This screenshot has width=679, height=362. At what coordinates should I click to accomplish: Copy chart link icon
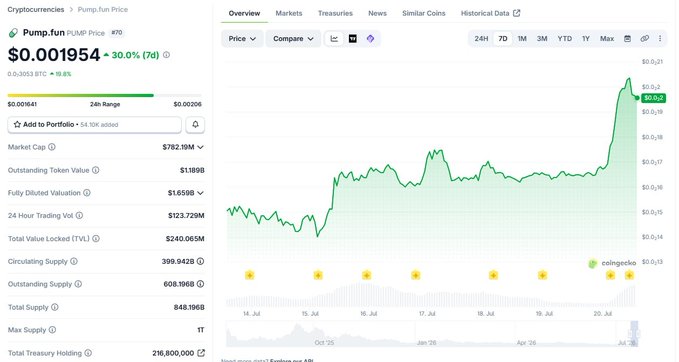[644, 39]
